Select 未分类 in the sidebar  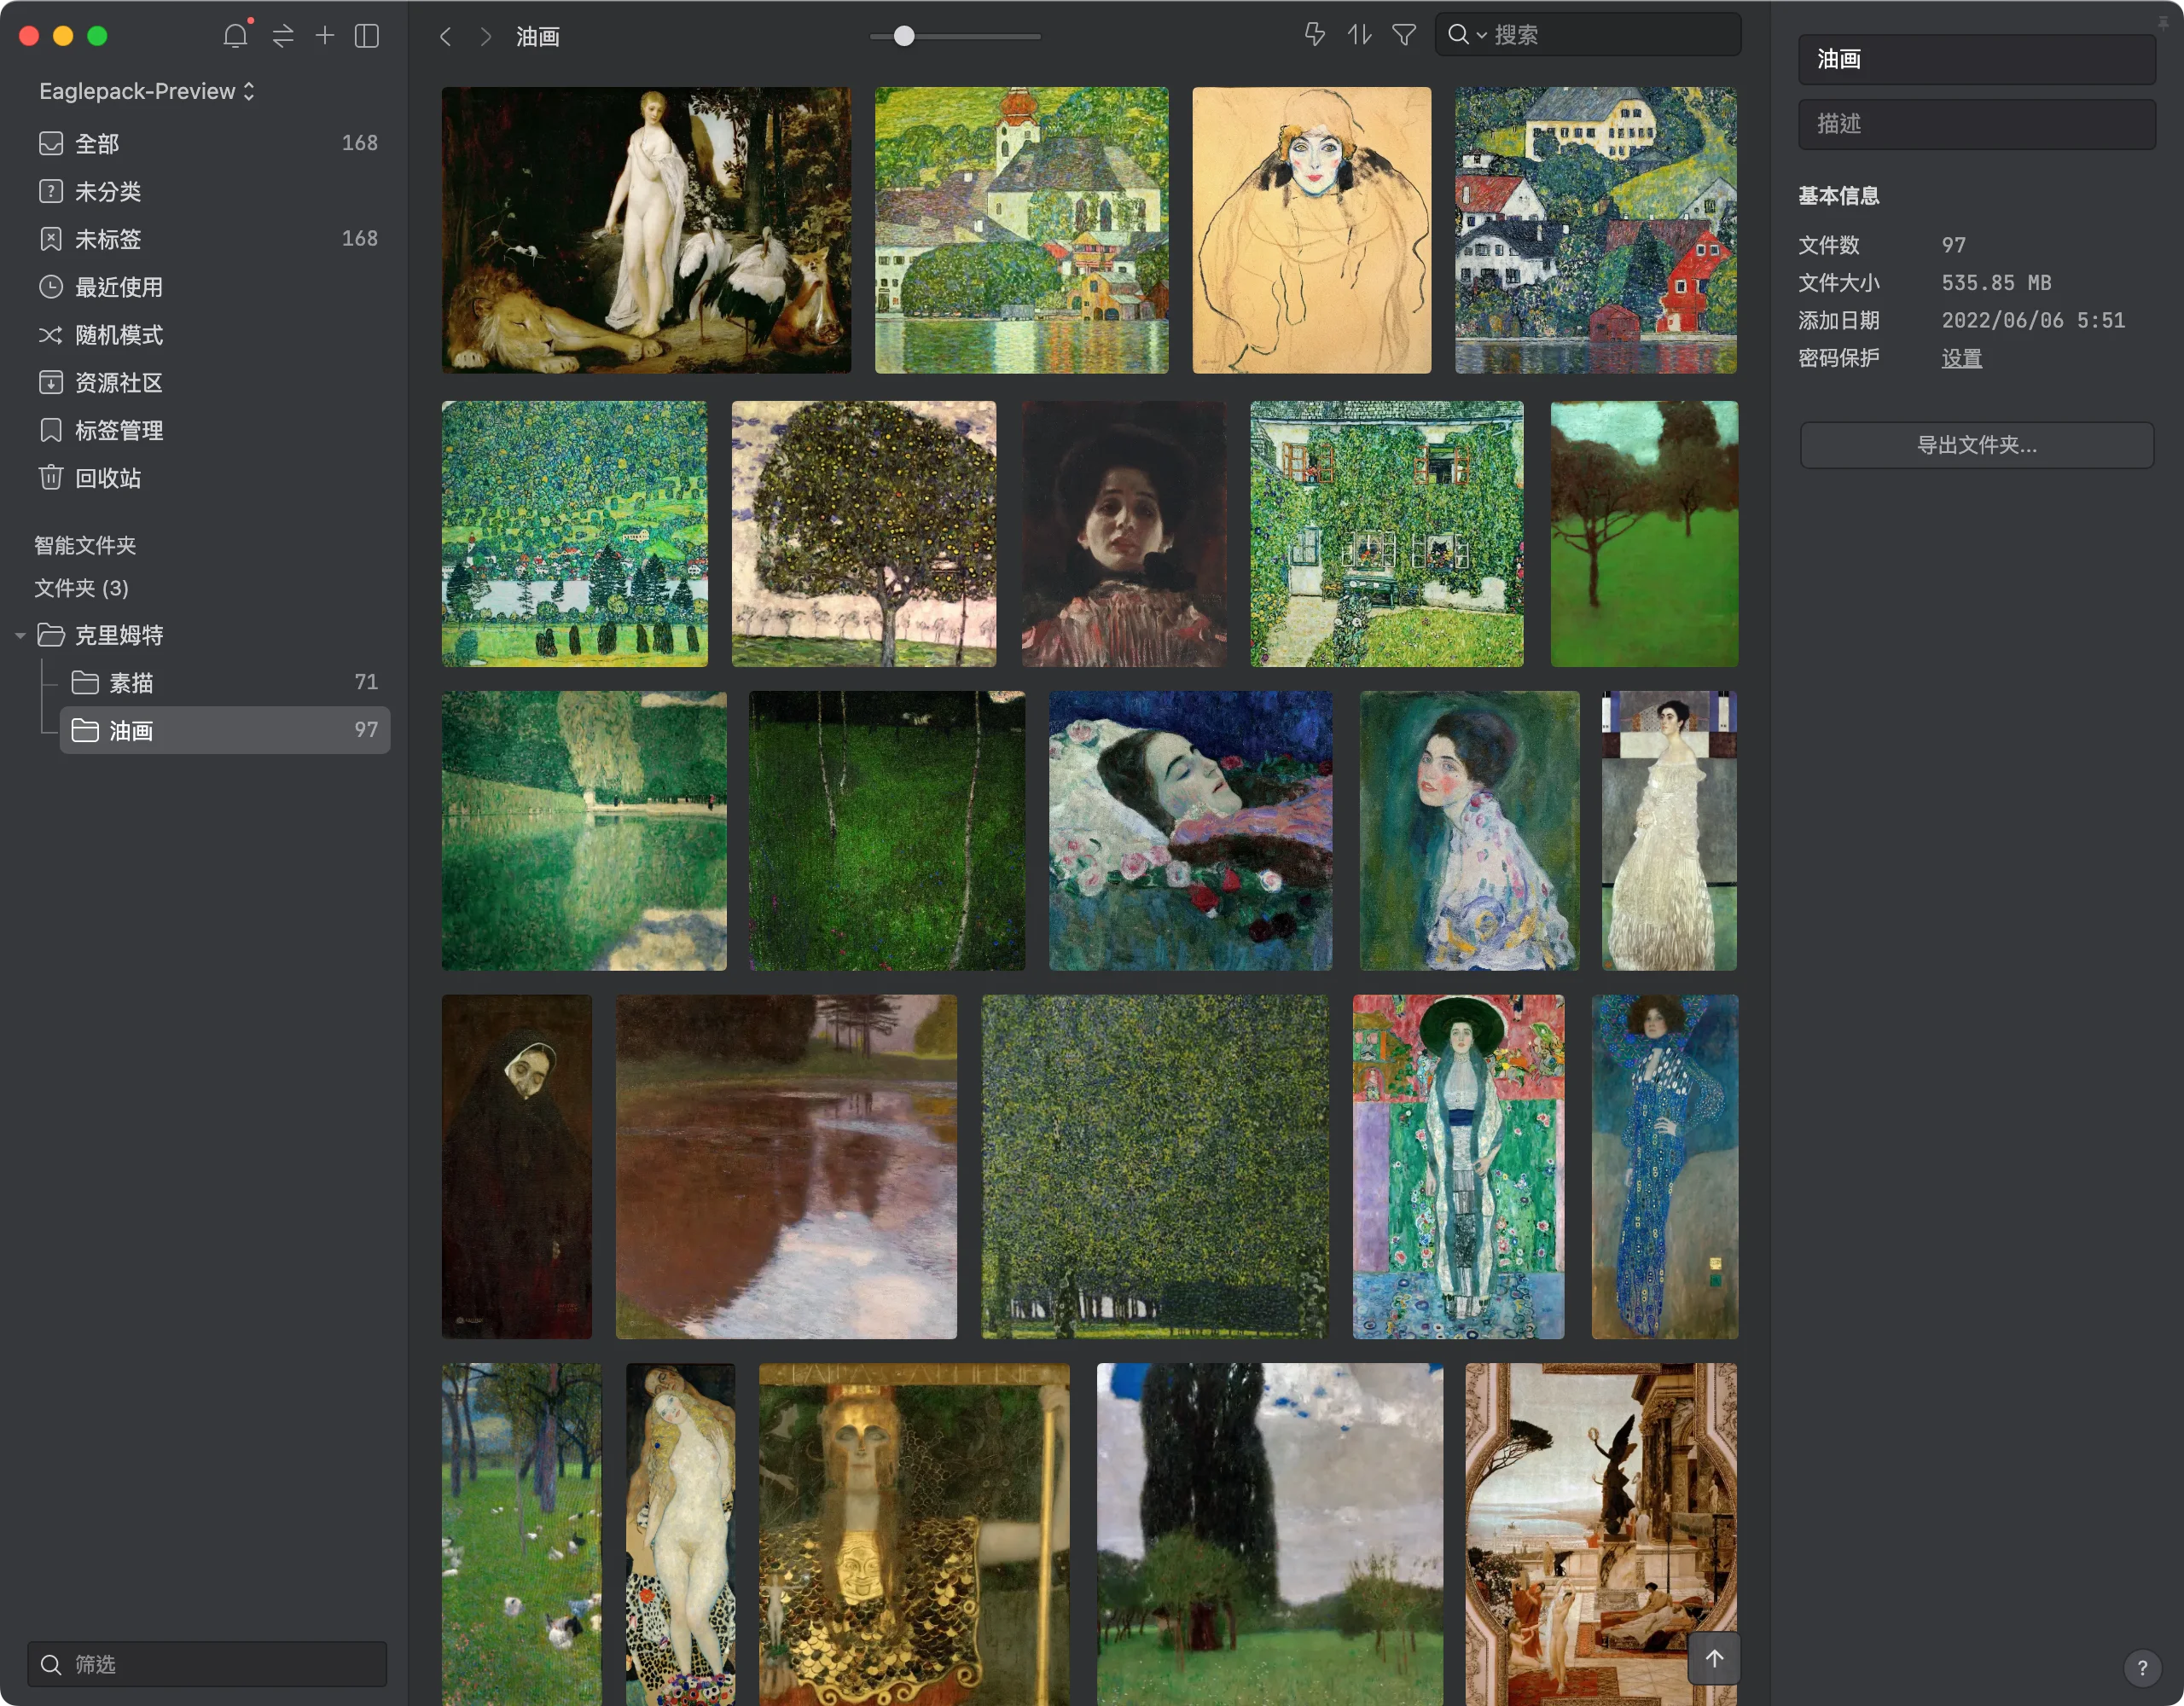[208, 191]
